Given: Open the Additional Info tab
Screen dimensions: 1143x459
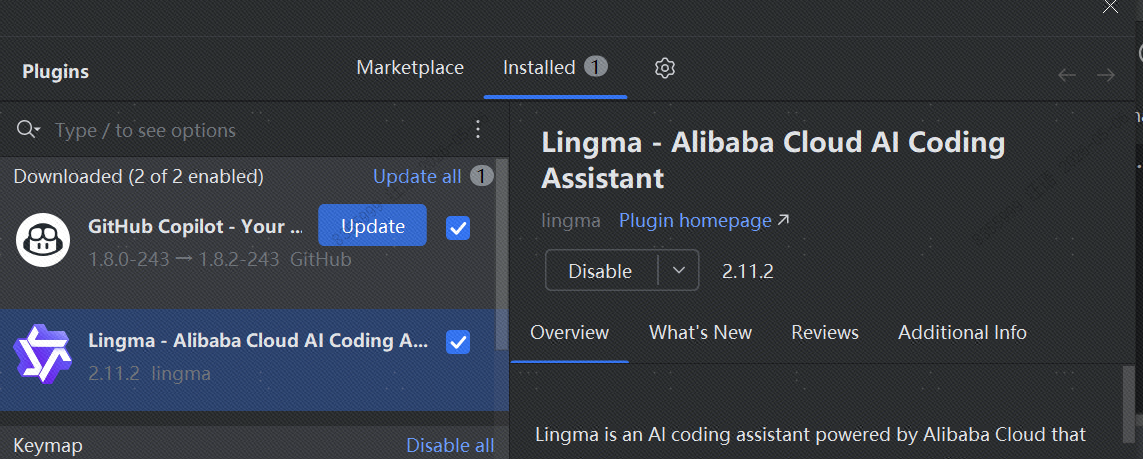Looking at the screenshot, I should pyautogui.click(x=962, y=333).
